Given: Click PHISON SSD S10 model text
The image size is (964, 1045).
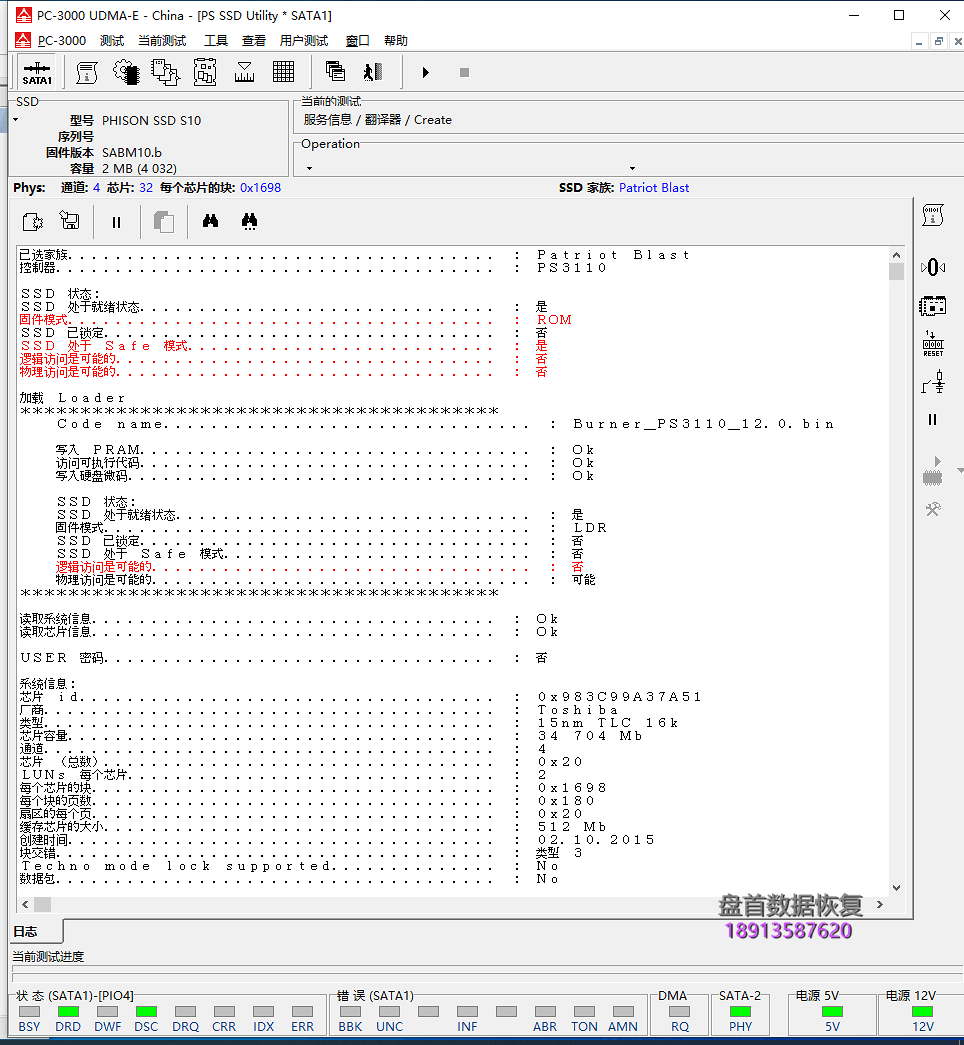Looking at the screenshot, I should click(151, 121).
